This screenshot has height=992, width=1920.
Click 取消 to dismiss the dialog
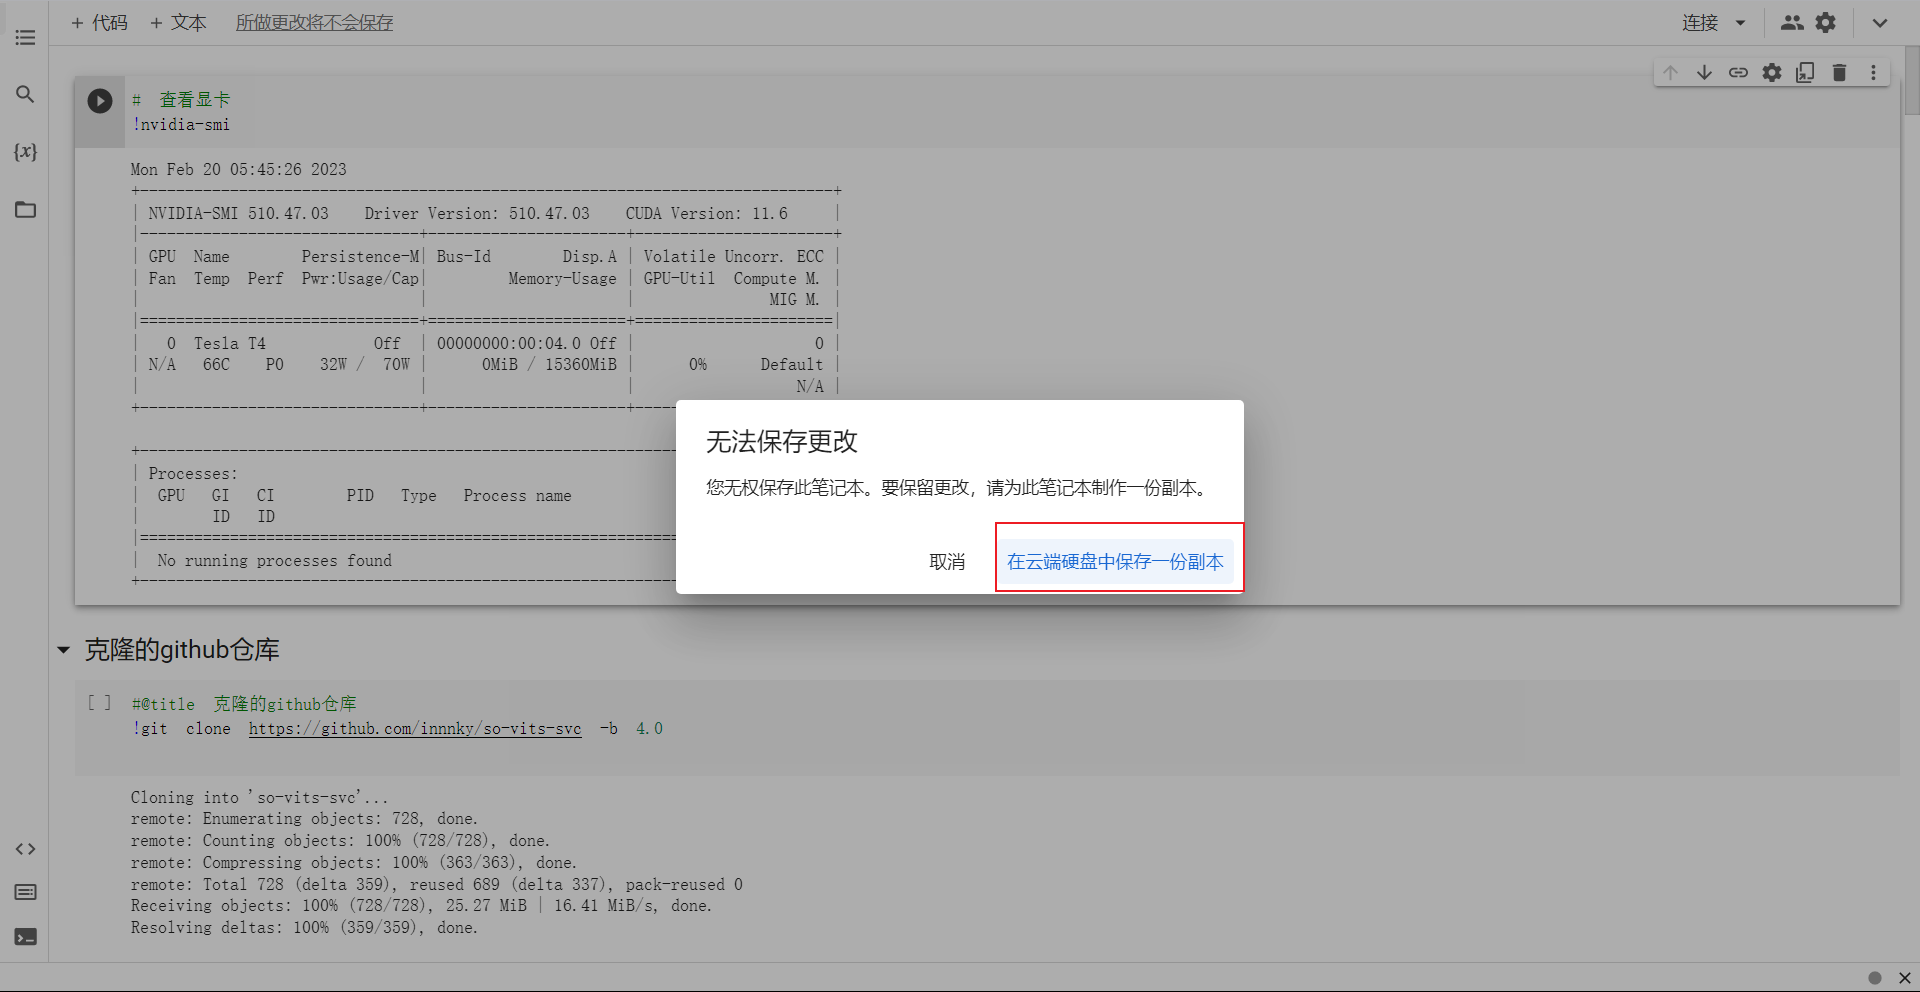pos(947,562)
